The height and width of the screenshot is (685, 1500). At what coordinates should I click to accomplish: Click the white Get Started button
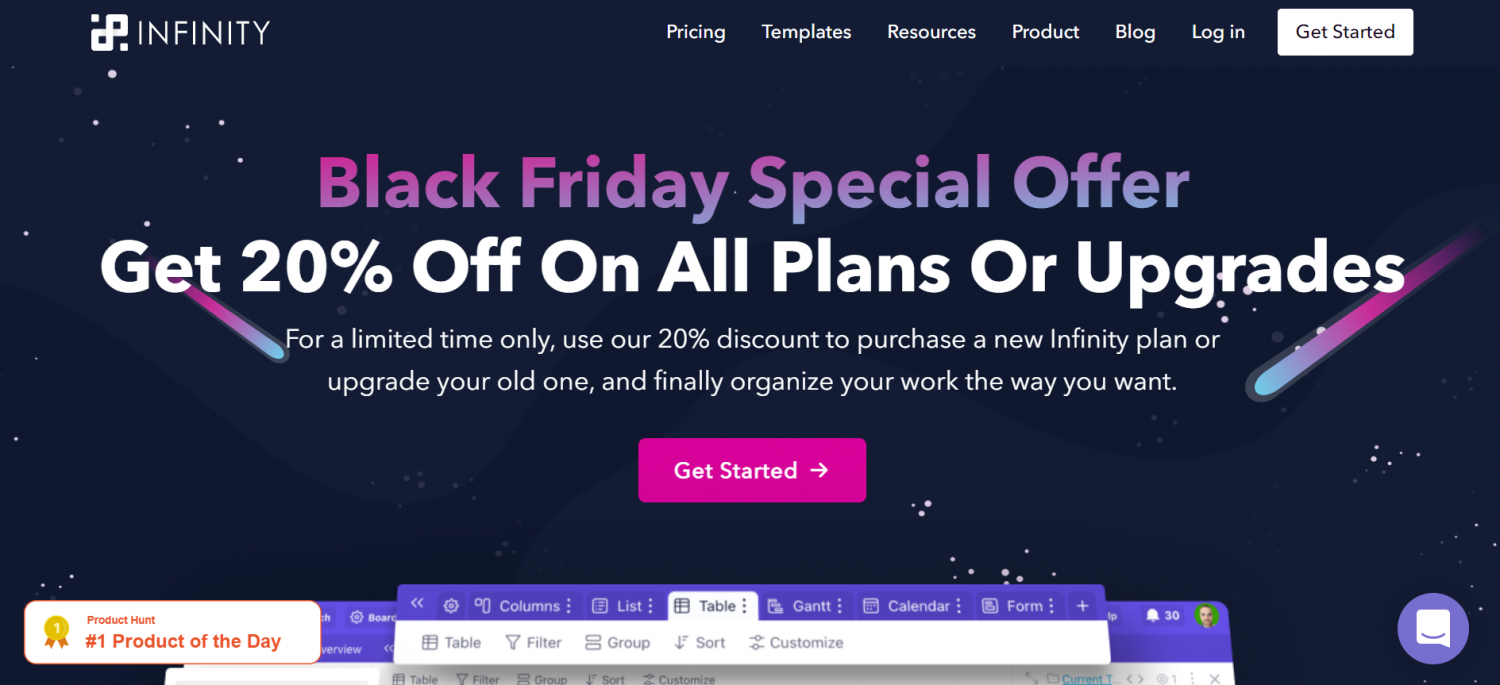(x=1345, y=32)
